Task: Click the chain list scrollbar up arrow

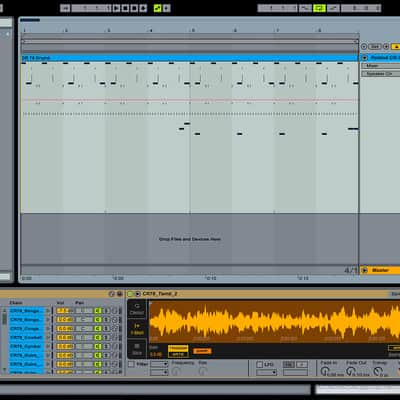Action: pyautogui.click(x=4, y=310)
